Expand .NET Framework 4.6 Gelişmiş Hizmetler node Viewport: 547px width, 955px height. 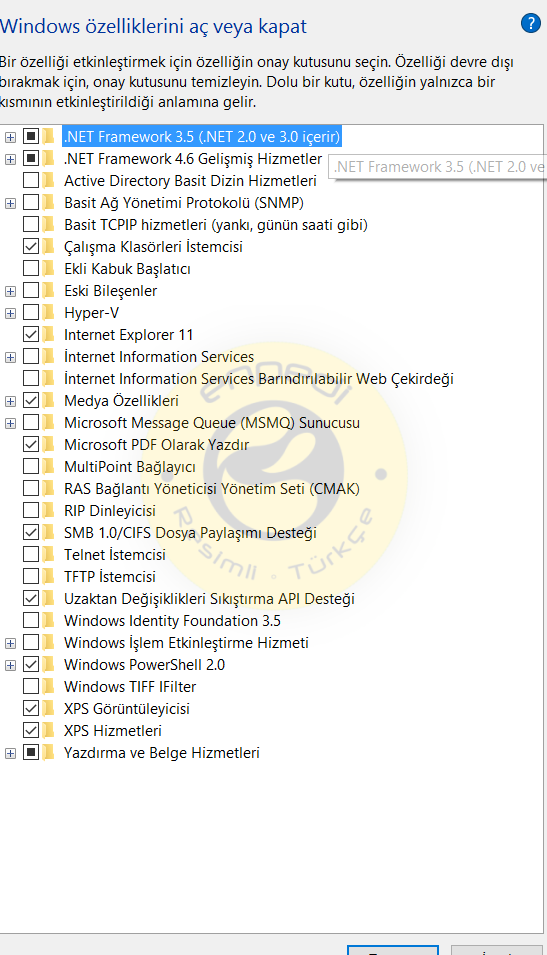[x=10, y=159]
